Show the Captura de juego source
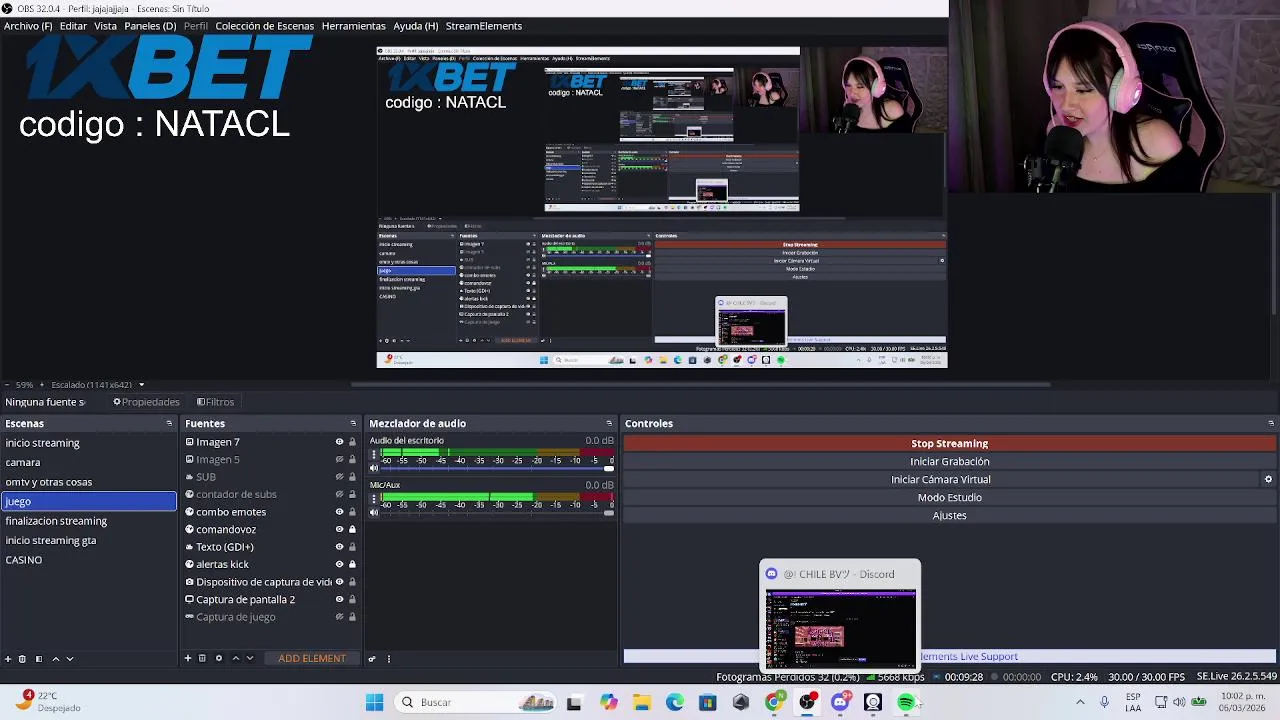The width and height of the screenshot is (1280, 720). point(339,617)
